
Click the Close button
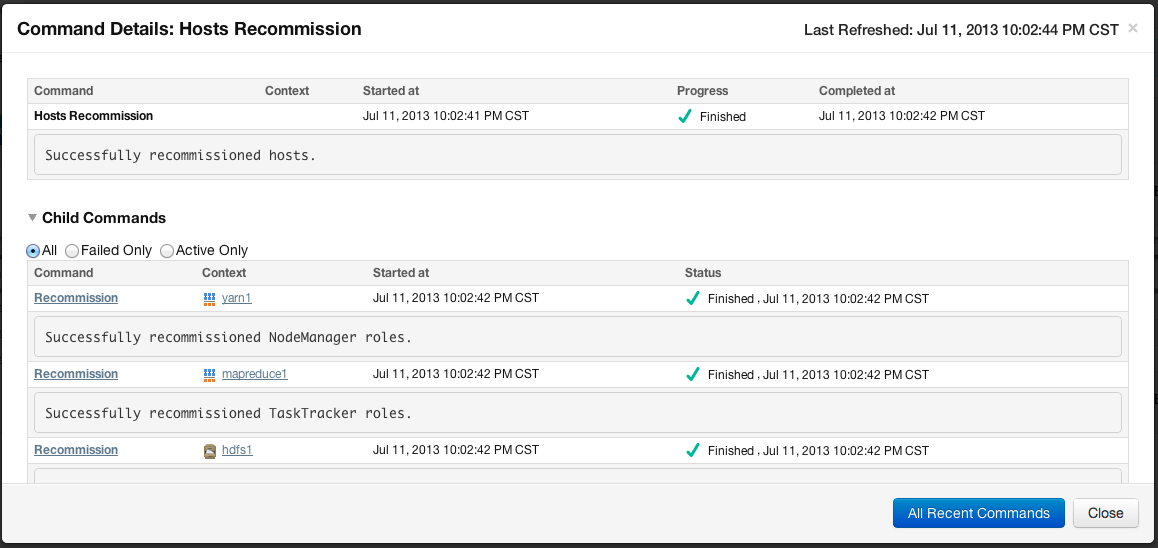pos(1106,513)
